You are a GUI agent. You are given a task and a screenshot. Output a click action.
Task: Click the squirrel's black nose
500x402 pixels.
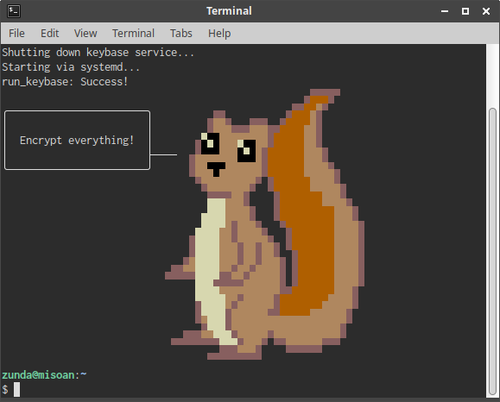click(216, 169)
